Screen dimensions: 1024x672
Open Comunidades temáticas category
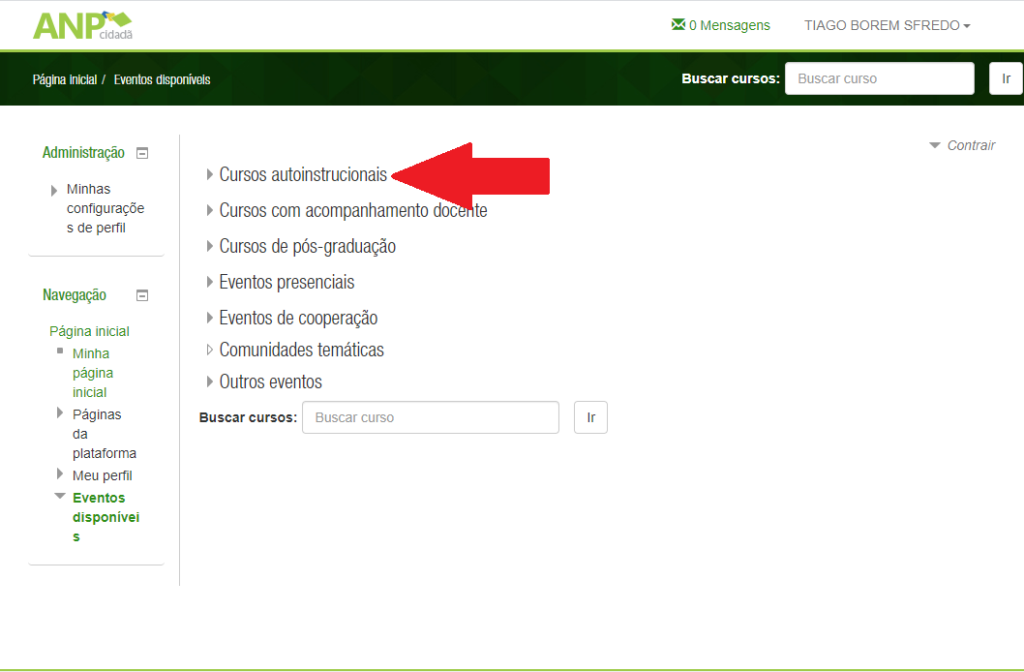point(301,350)
